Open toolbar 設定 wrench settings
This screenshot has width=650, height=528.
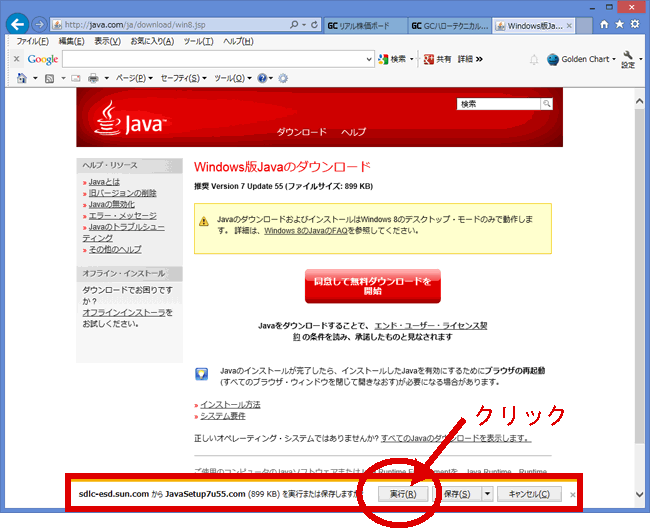point(628,59)
